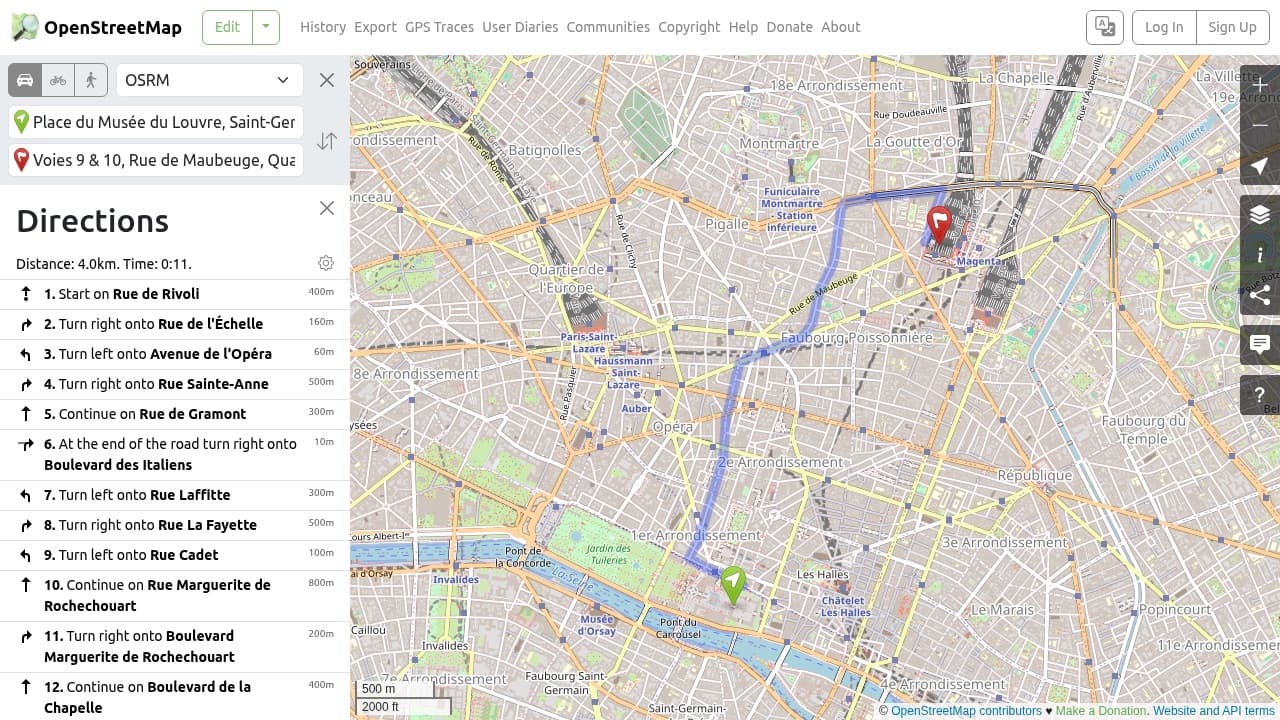Open the Share panel

[x=1260, y=295]
